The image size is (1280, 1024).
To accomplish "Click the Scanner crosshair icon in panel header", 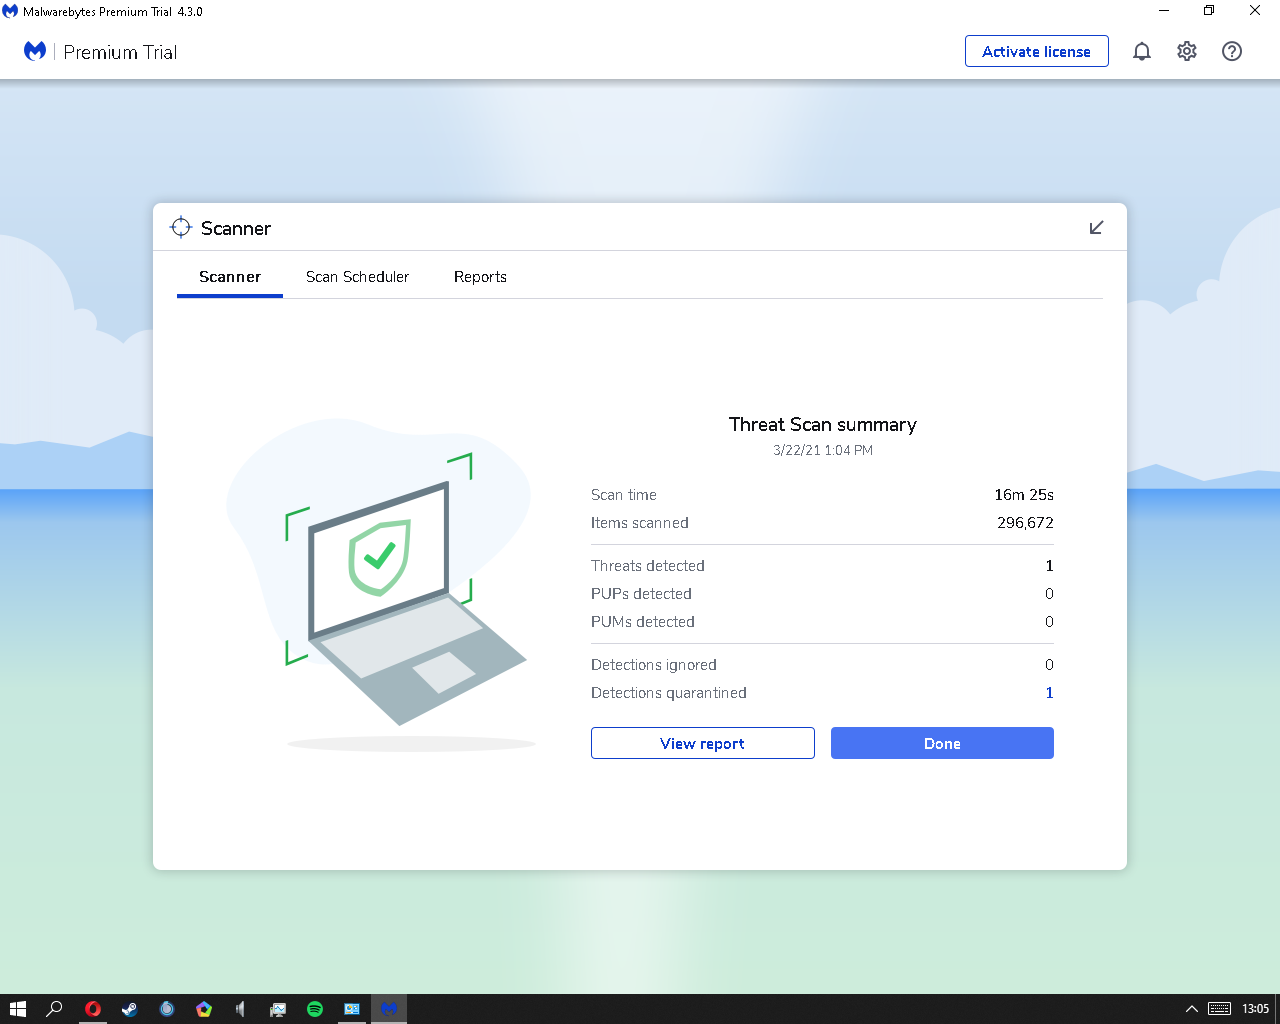I will click(181, 227).
